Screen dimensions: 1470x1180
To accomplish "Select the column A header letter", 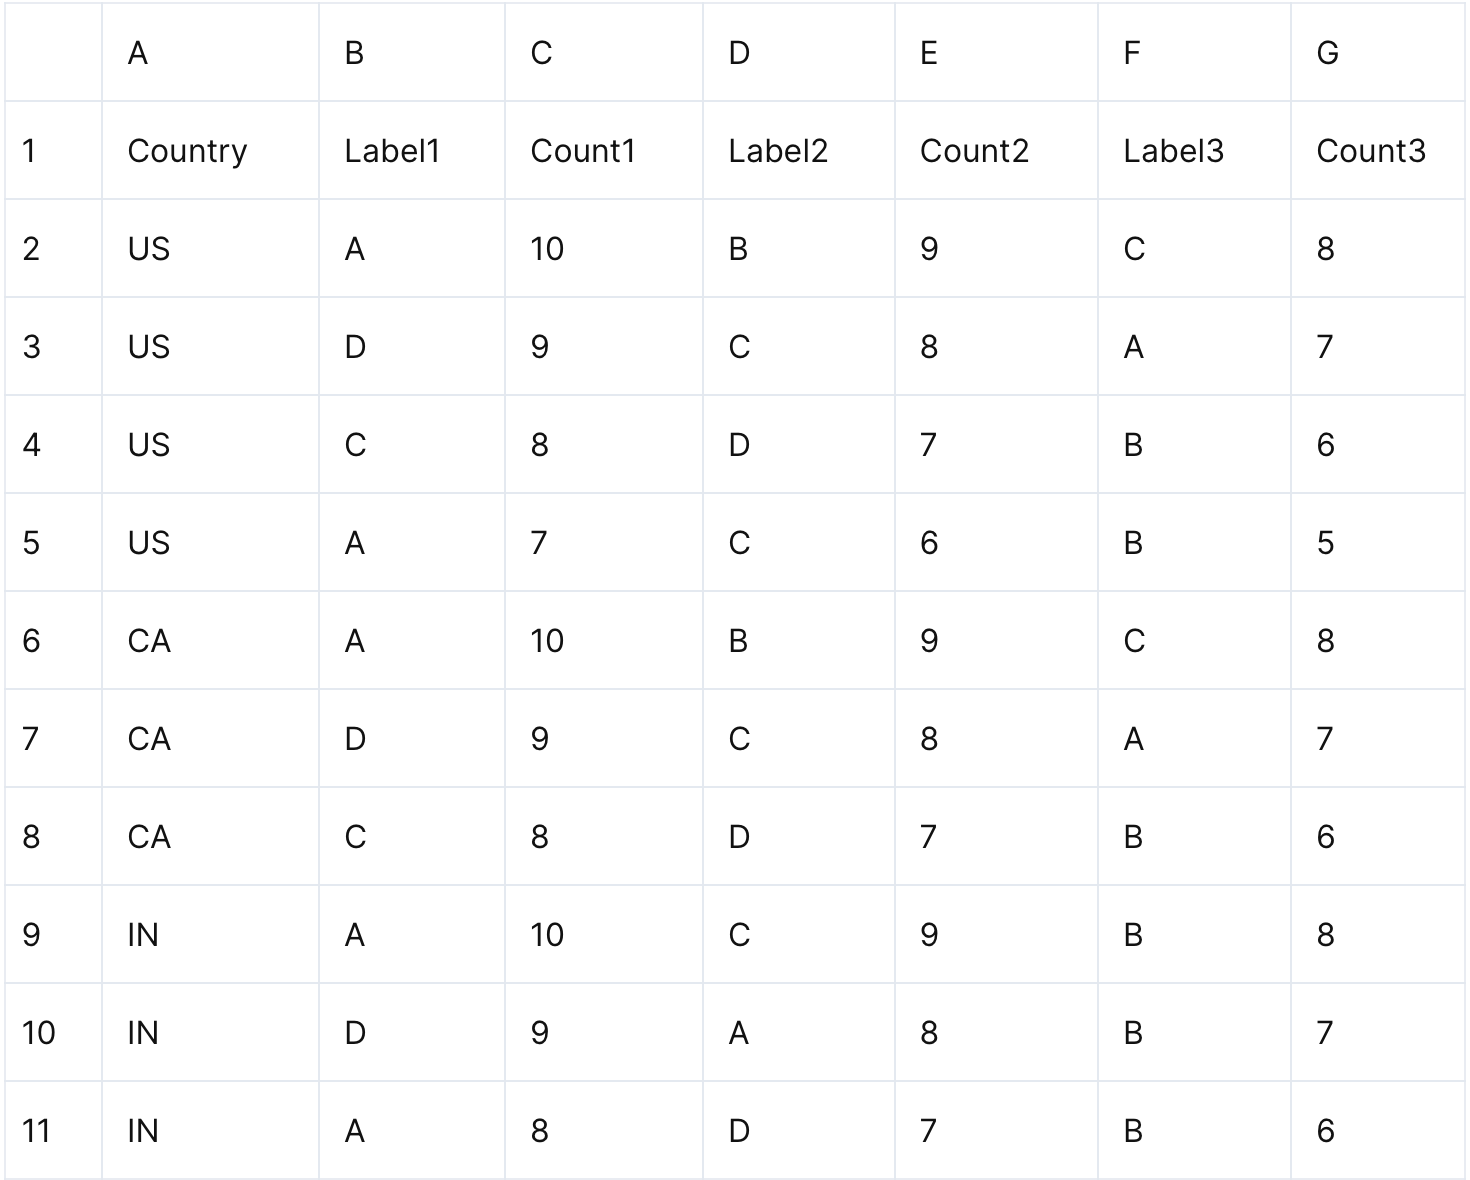I will tap(138, 53).
